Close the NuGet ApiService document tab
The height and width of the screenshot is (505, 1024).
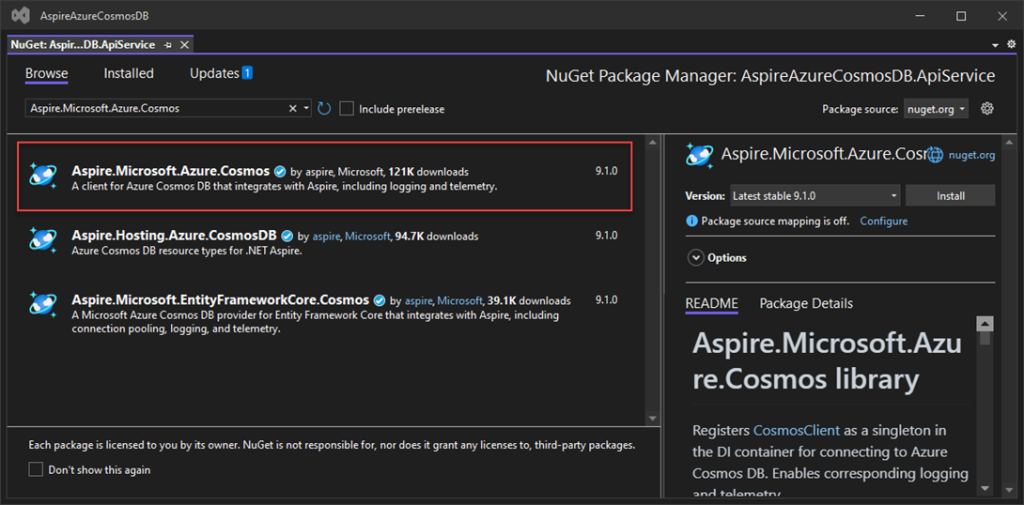(185, 45)
